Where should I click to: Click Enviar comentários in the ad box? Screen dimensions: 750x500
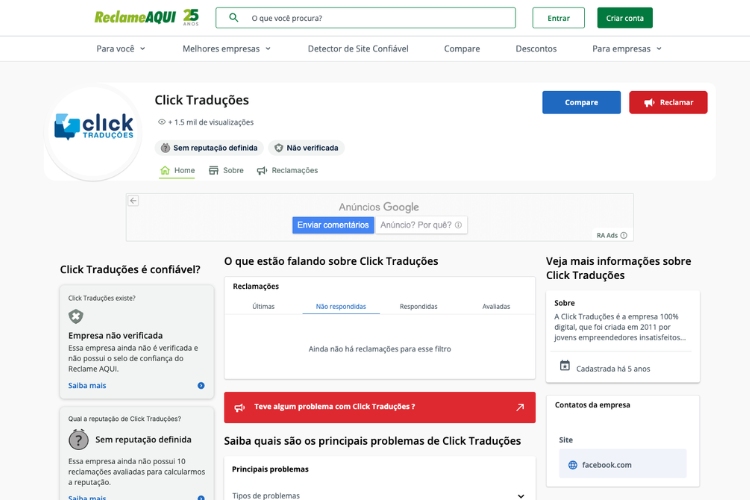pos(333,225)
